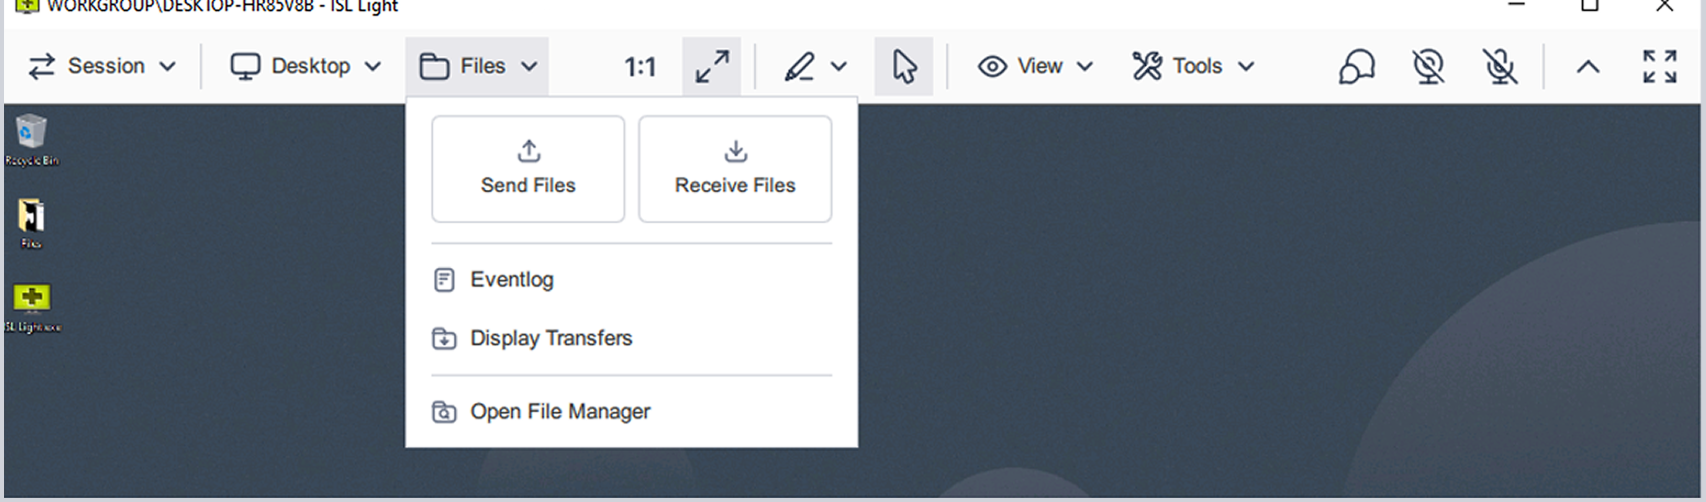Set 1:1 actual size scaling
The width and height of the screenshot is (1706, 502).
(640, 67)
